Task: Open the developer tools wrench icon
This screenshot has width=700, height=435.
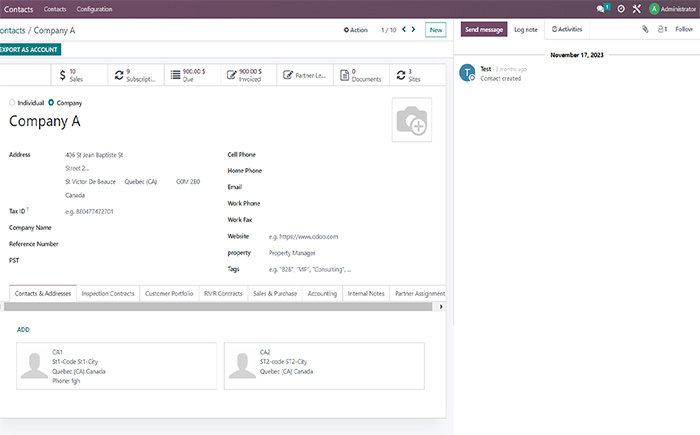Action: (637, 8)
